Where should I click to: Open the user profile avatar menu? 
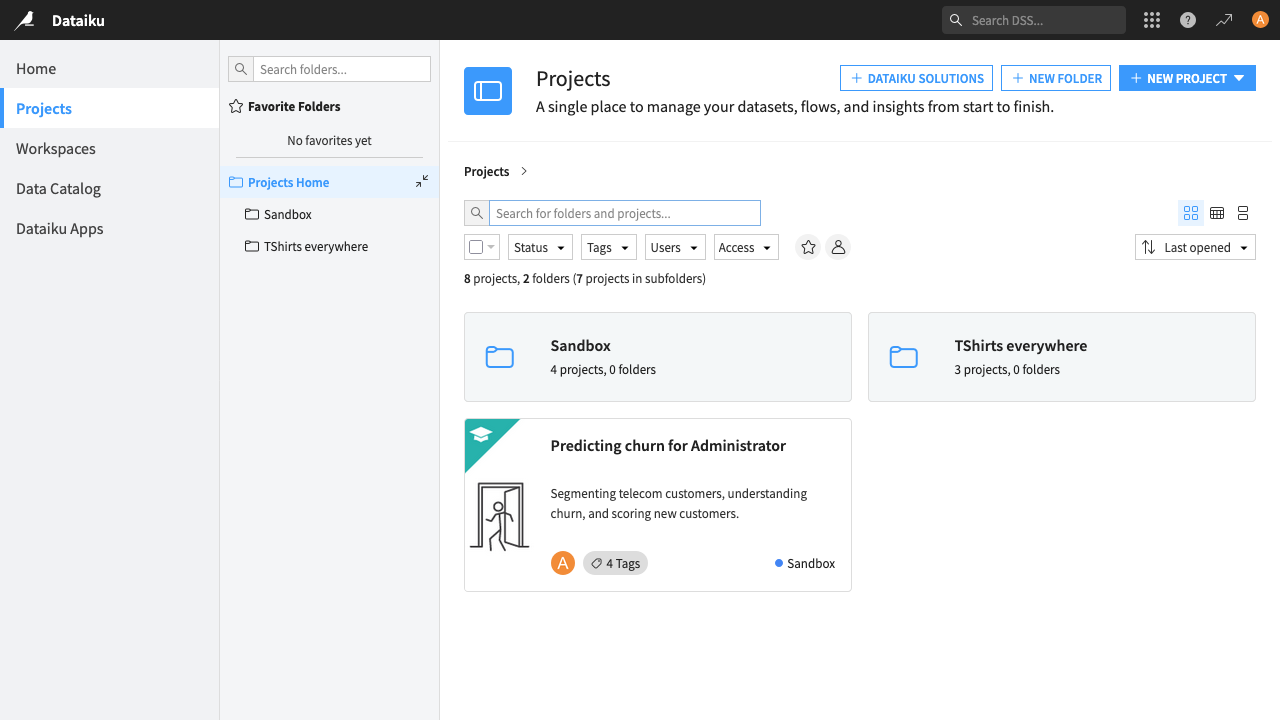[1260, 20]
